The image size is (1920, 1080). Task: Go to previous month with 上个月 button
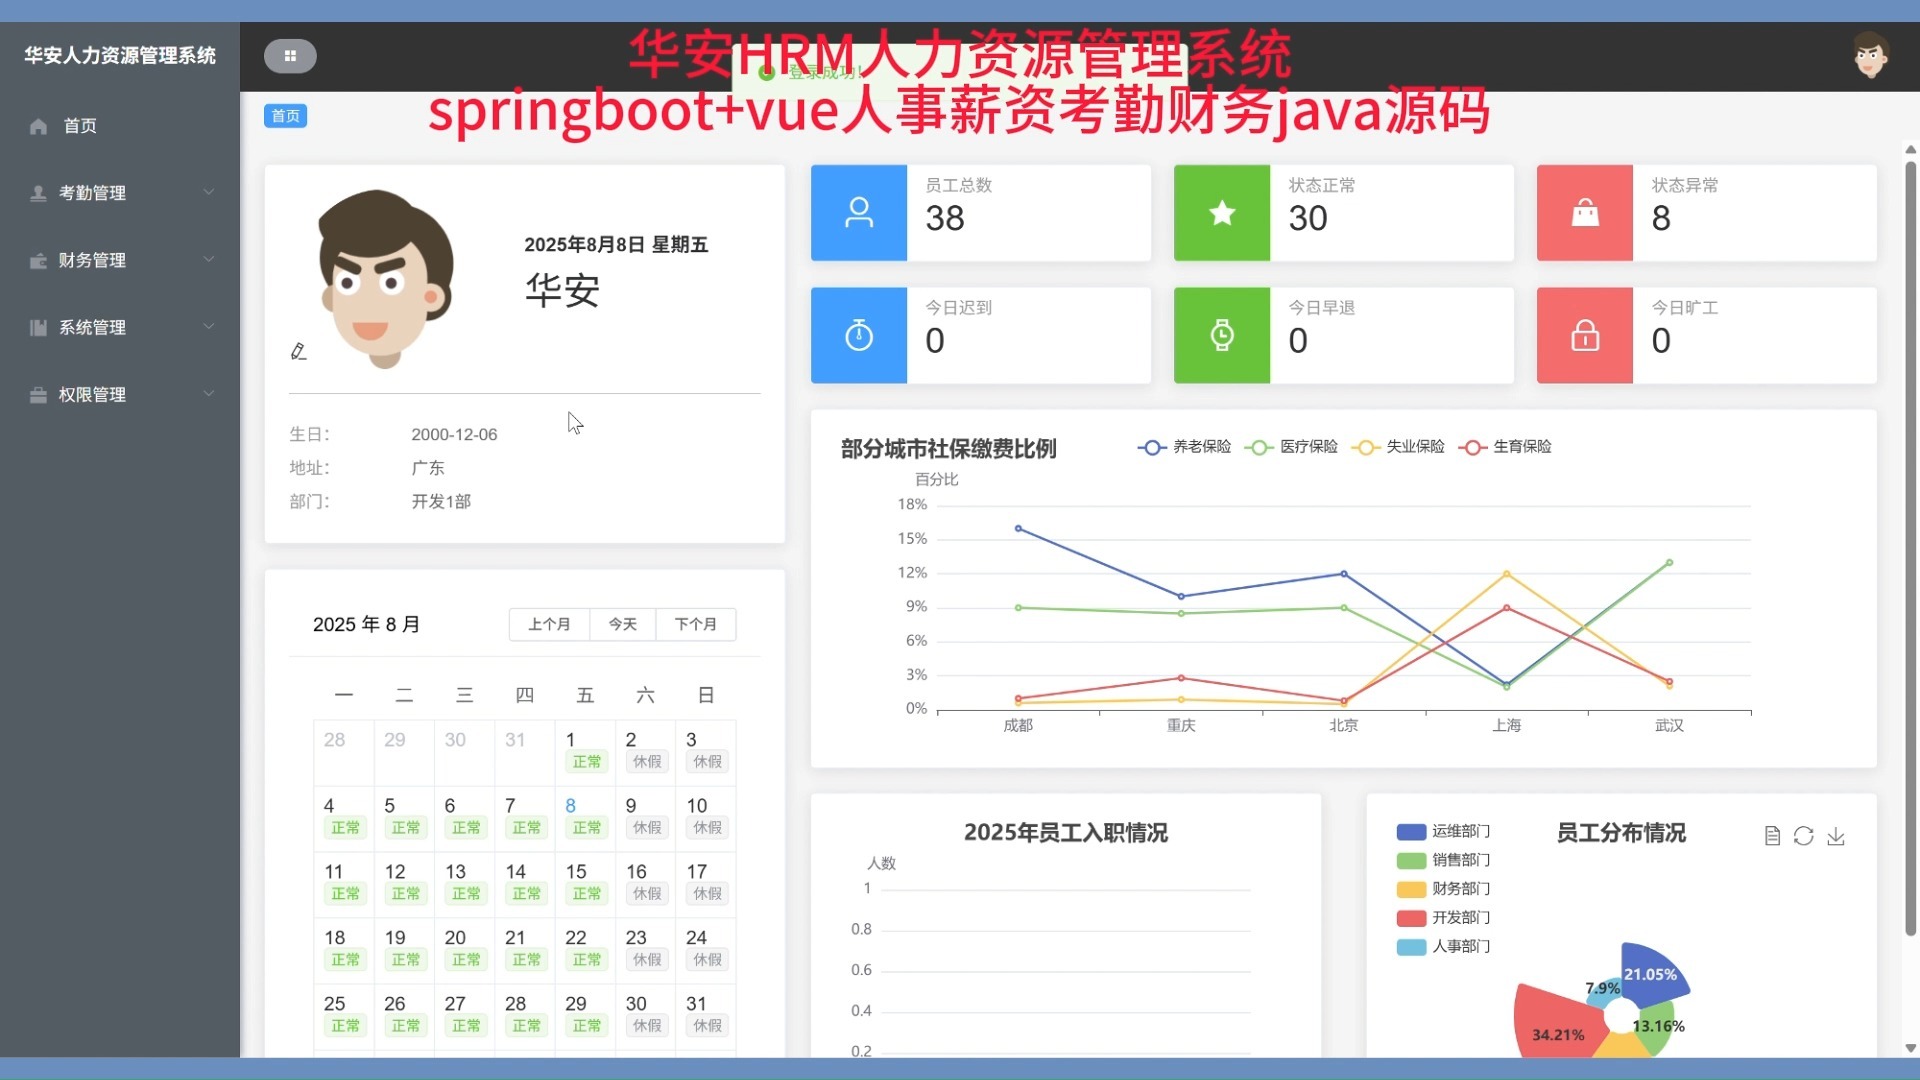click(549, 624)
